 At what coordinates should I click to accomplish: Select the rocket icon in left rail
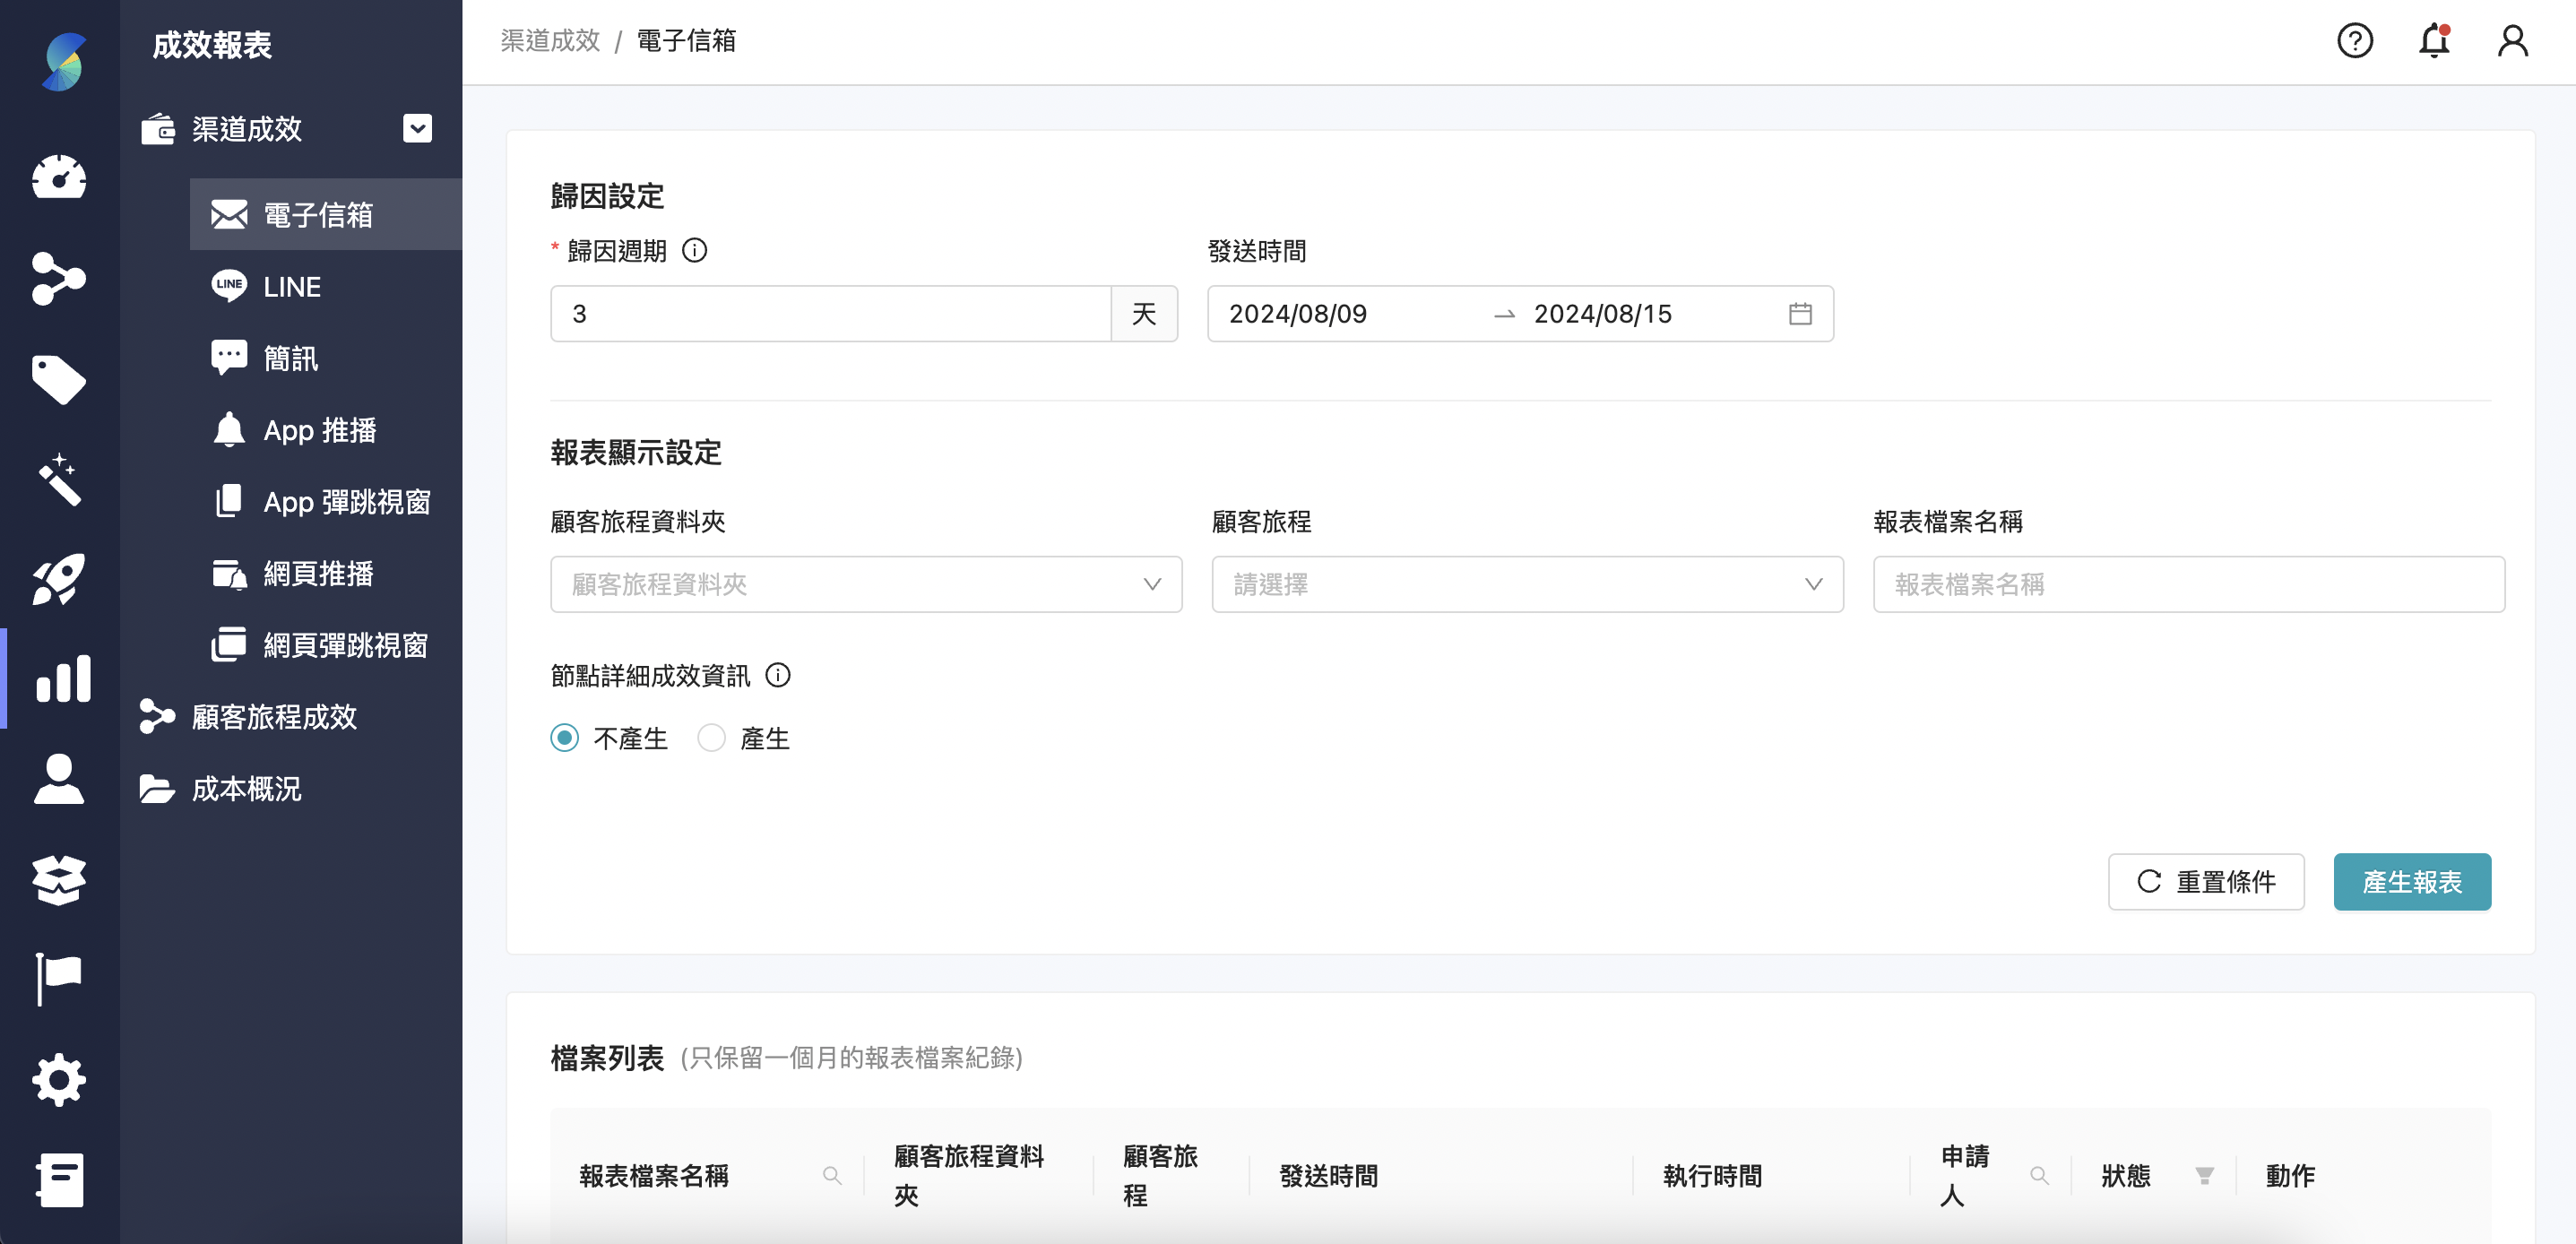[x=59, y=580]
